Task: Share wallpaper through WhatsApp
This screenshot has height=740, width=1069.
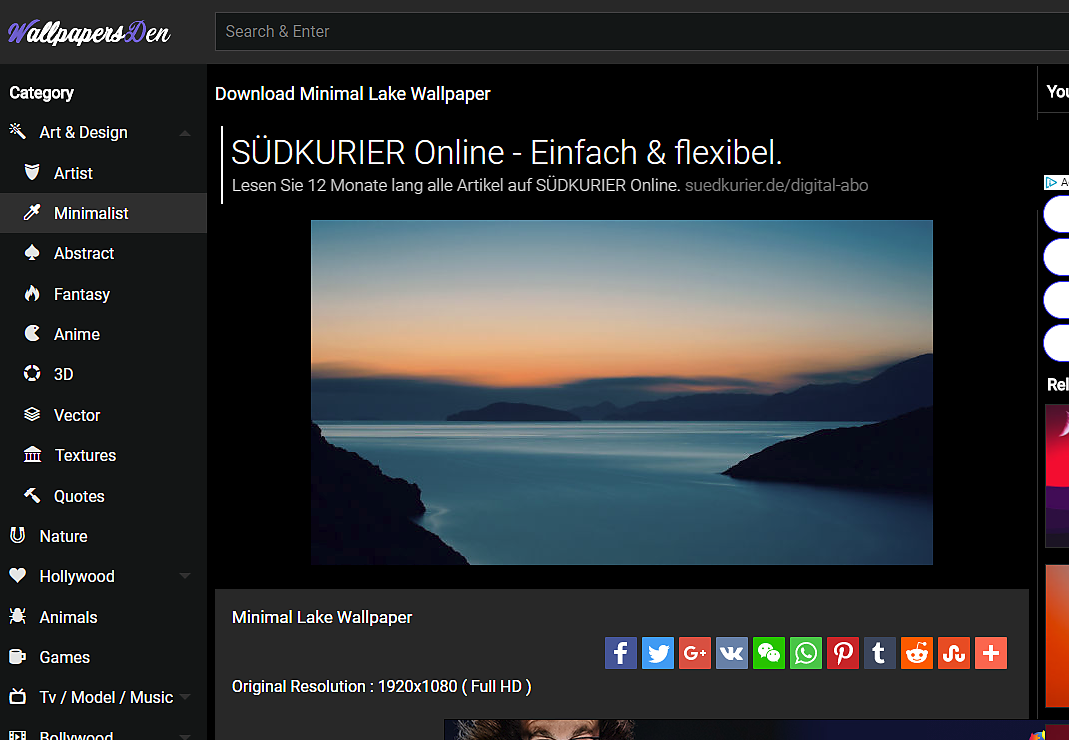Action: pyautogui.click(x=806, y=653)
